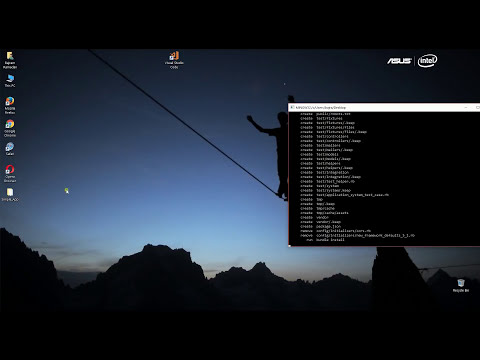Click the 'create vendor/.keep' terminal line
Viewport: 480px width, 360px height.
[320, 222]
